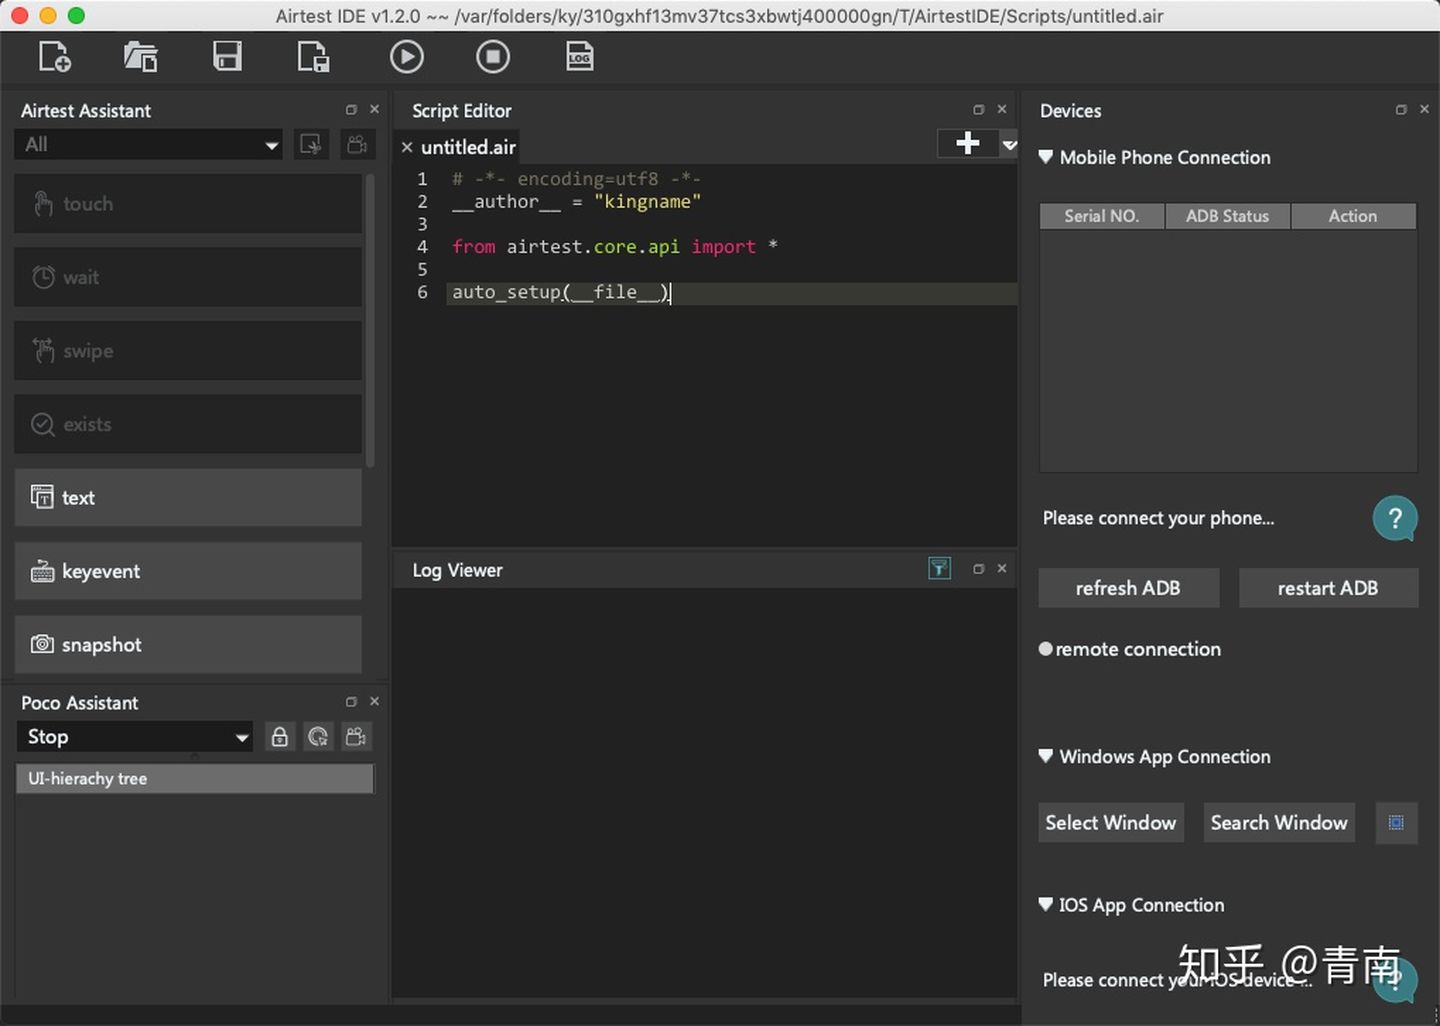Save the script with floppy icon

coord(227,56)
